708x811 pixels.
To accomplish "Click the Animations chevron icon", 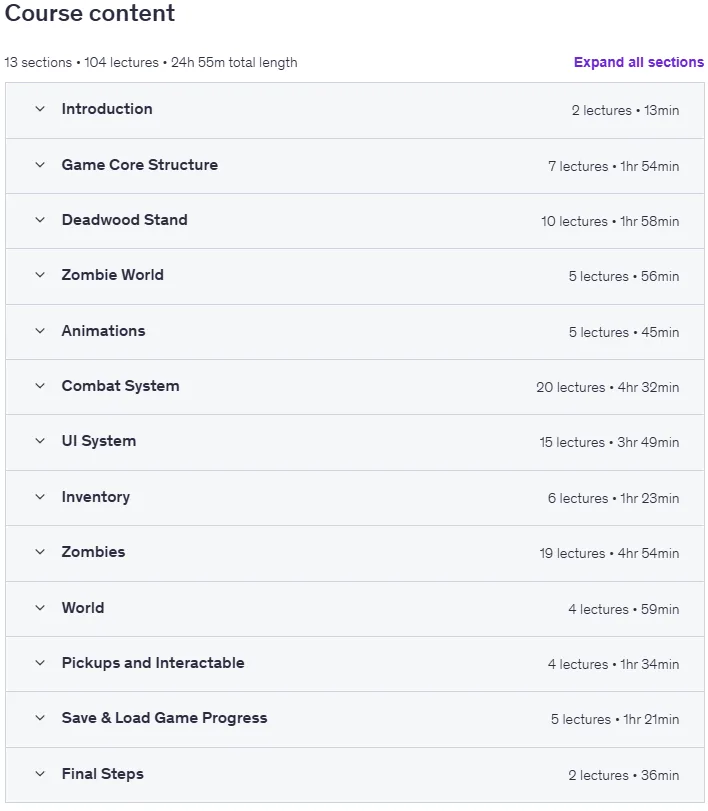I will coord(40,331).
